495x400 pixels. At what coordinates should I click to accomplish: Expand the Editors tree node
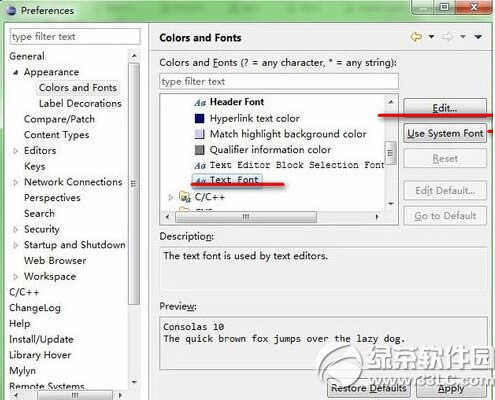[x=16, y=151]
